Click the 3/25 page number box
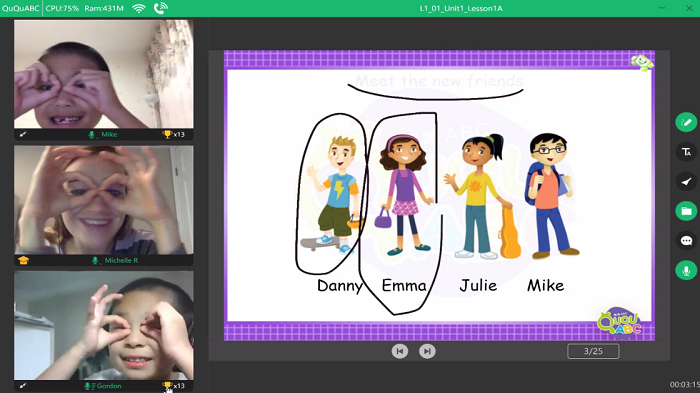 pyautogui.click(x=593, y=351)
